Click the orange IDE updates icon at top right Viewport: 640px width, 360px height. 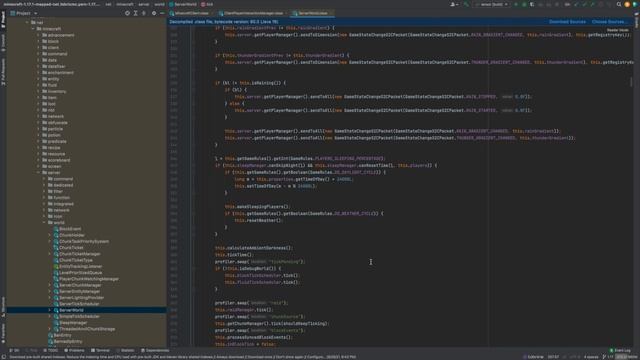coord(627,4)
